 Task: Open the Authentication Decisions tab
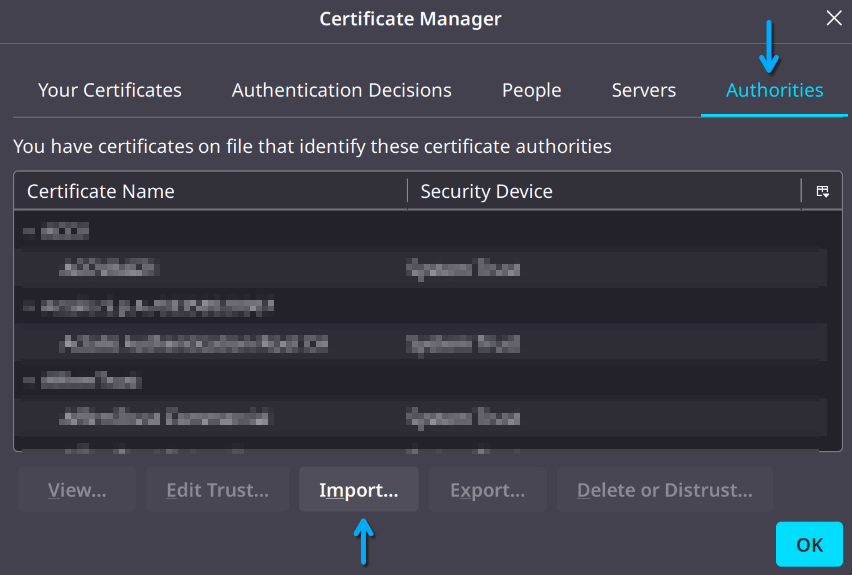click(x=342, y=90)
